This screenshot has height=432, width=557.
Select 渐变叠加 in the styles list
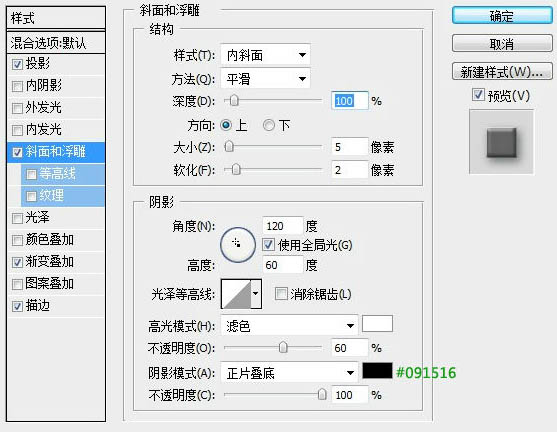pos(49,262)
